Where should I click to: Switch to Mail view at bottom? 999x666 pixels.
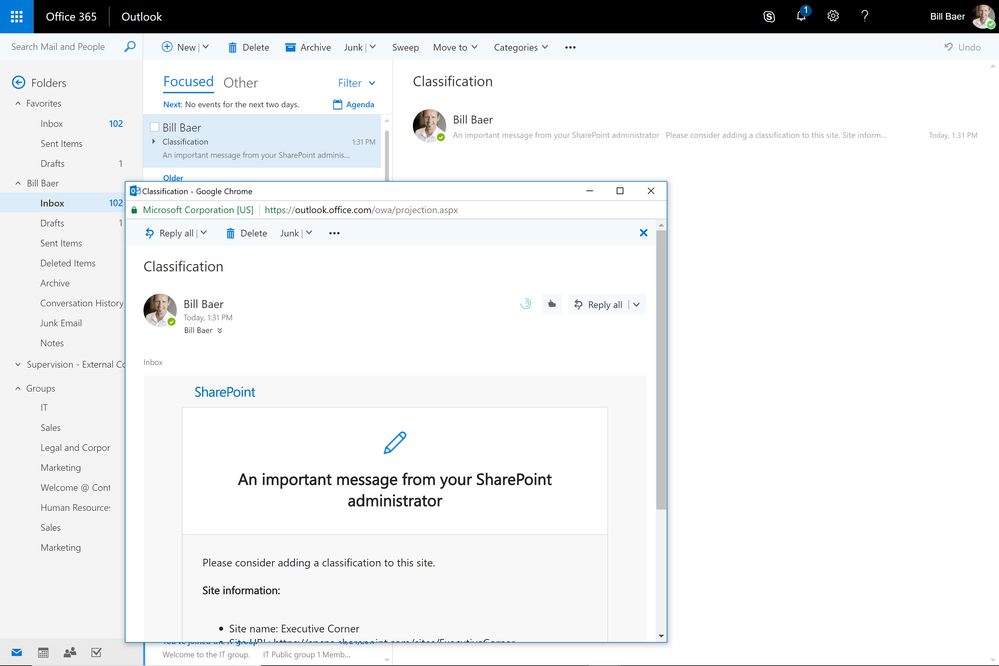pyautogui.click(x=17, y=653)
